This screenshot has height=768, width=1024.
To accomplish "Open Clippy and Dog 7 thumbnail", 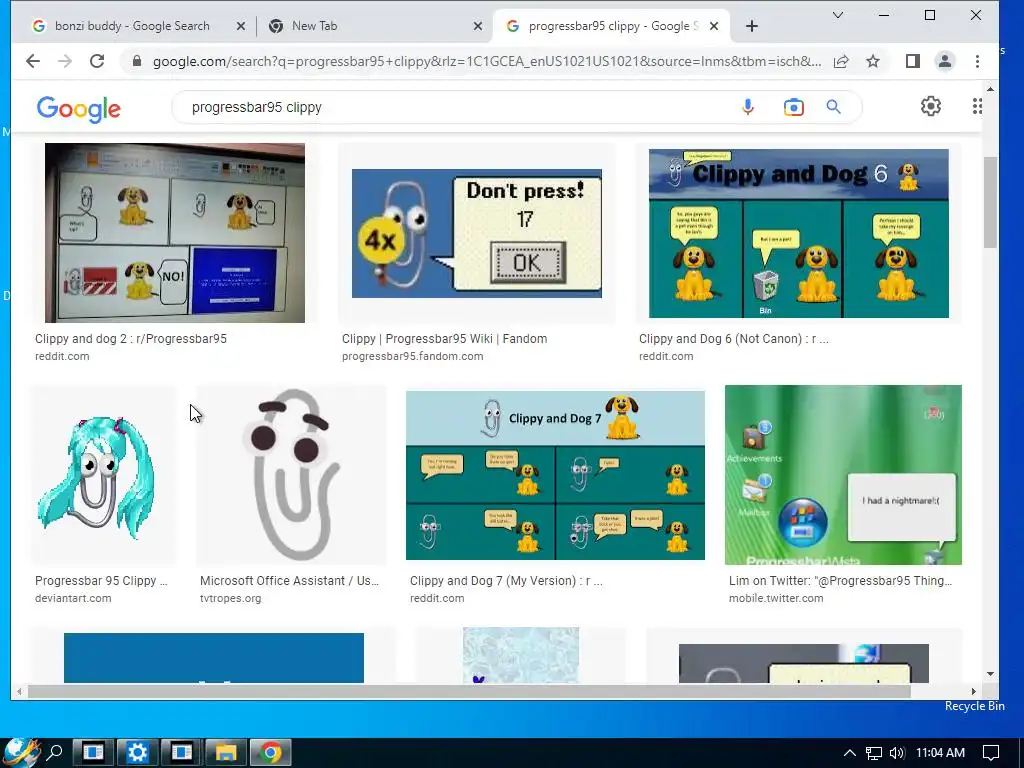I will coord(555,475).
